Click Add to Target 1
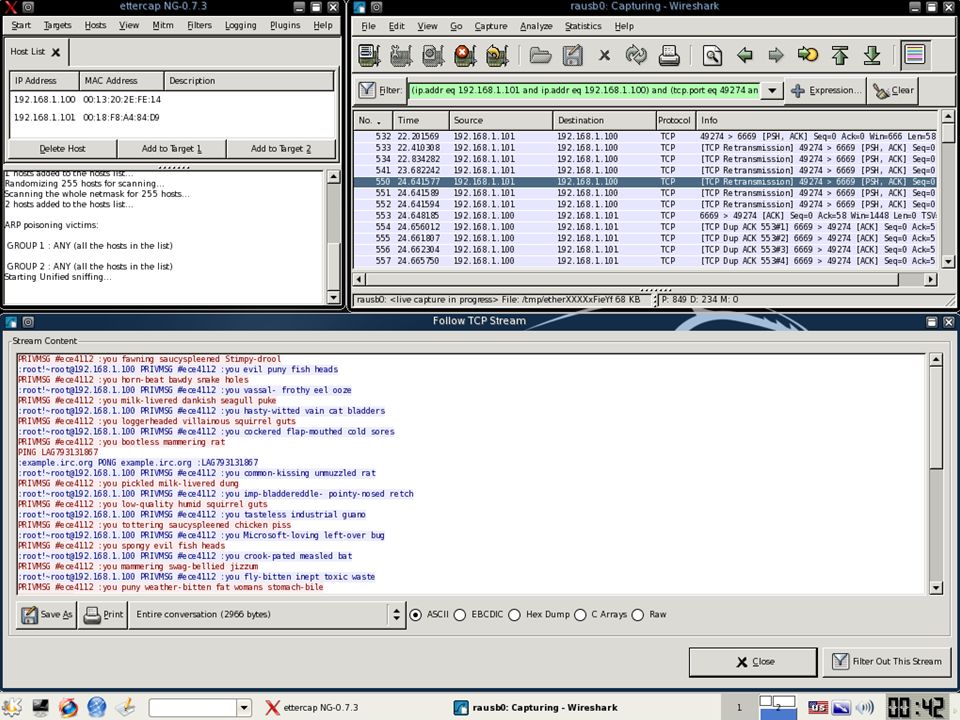The width and height of the screenshot is (960, 720). 171,149
